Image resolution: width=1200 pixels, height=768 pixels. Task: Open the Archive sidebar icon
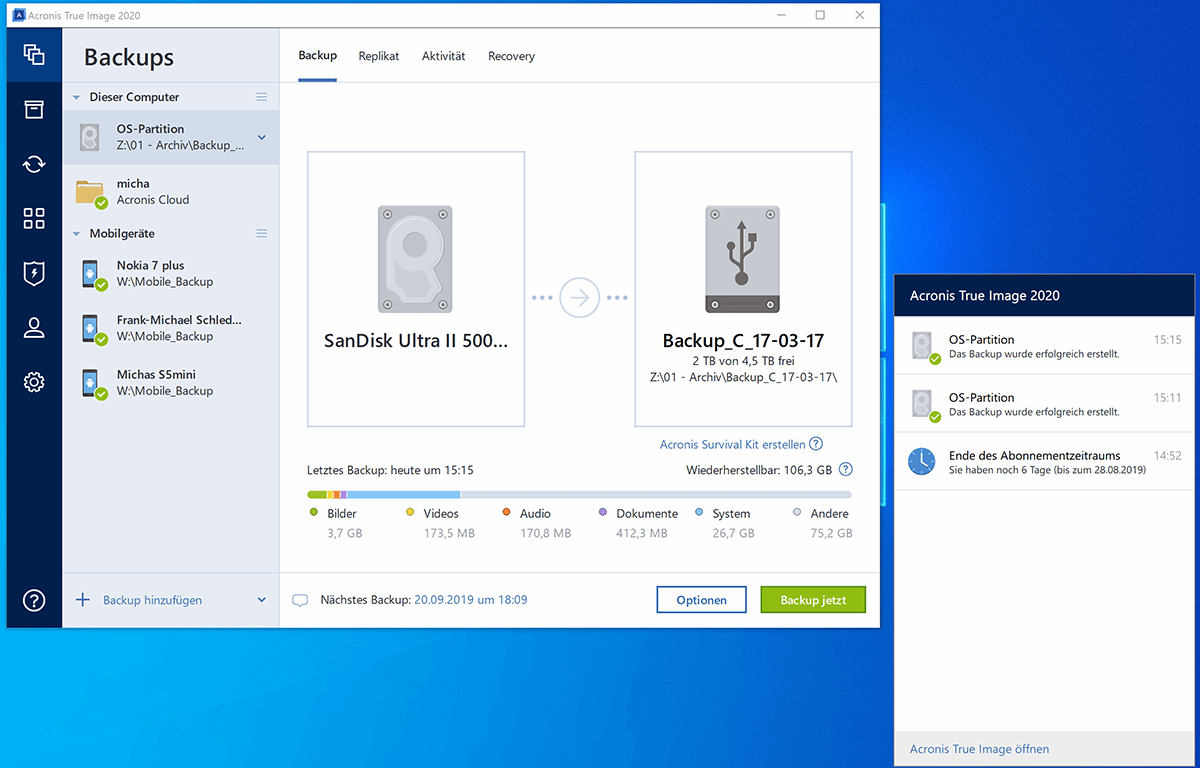tap(34, 110)
